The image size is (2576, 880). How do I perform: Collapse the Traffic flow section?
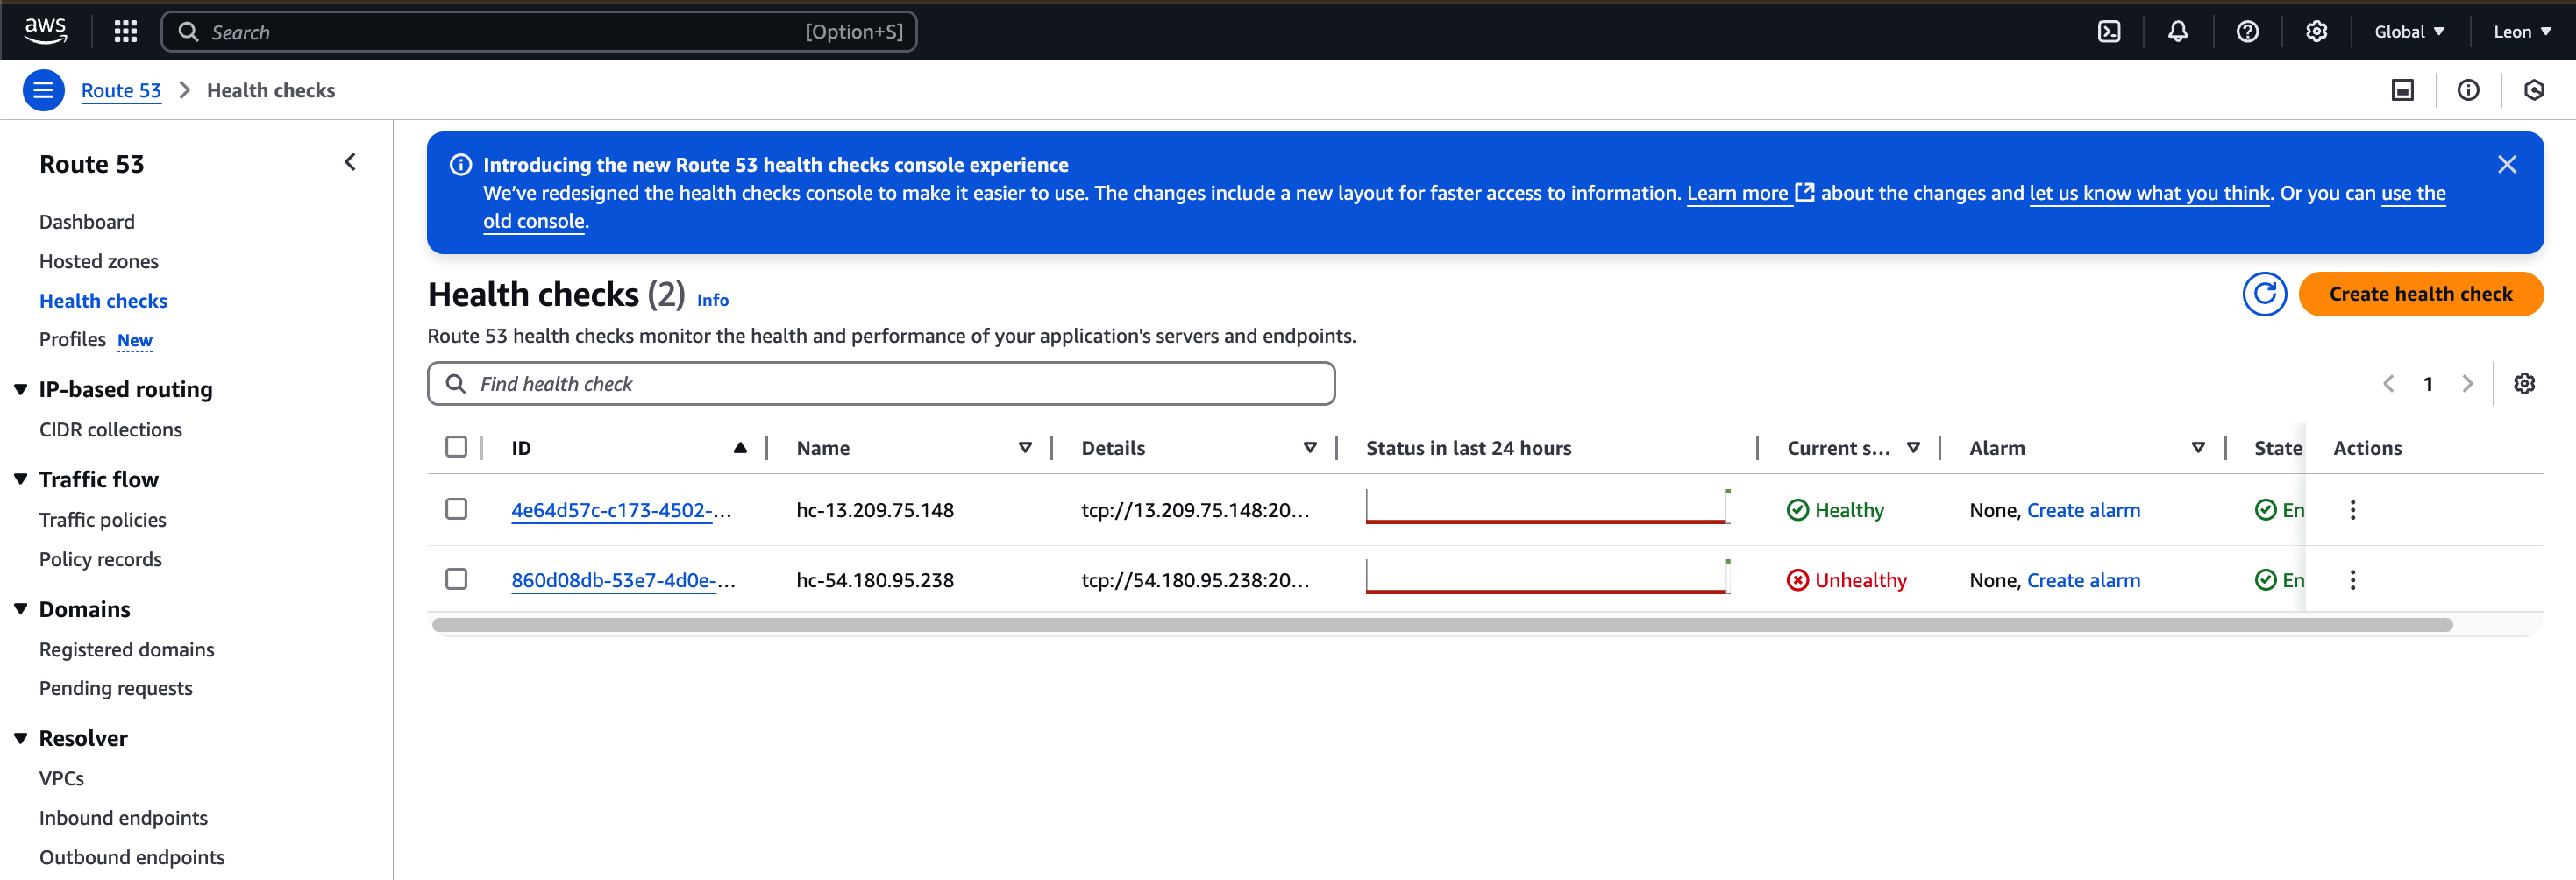pos(21,479)
